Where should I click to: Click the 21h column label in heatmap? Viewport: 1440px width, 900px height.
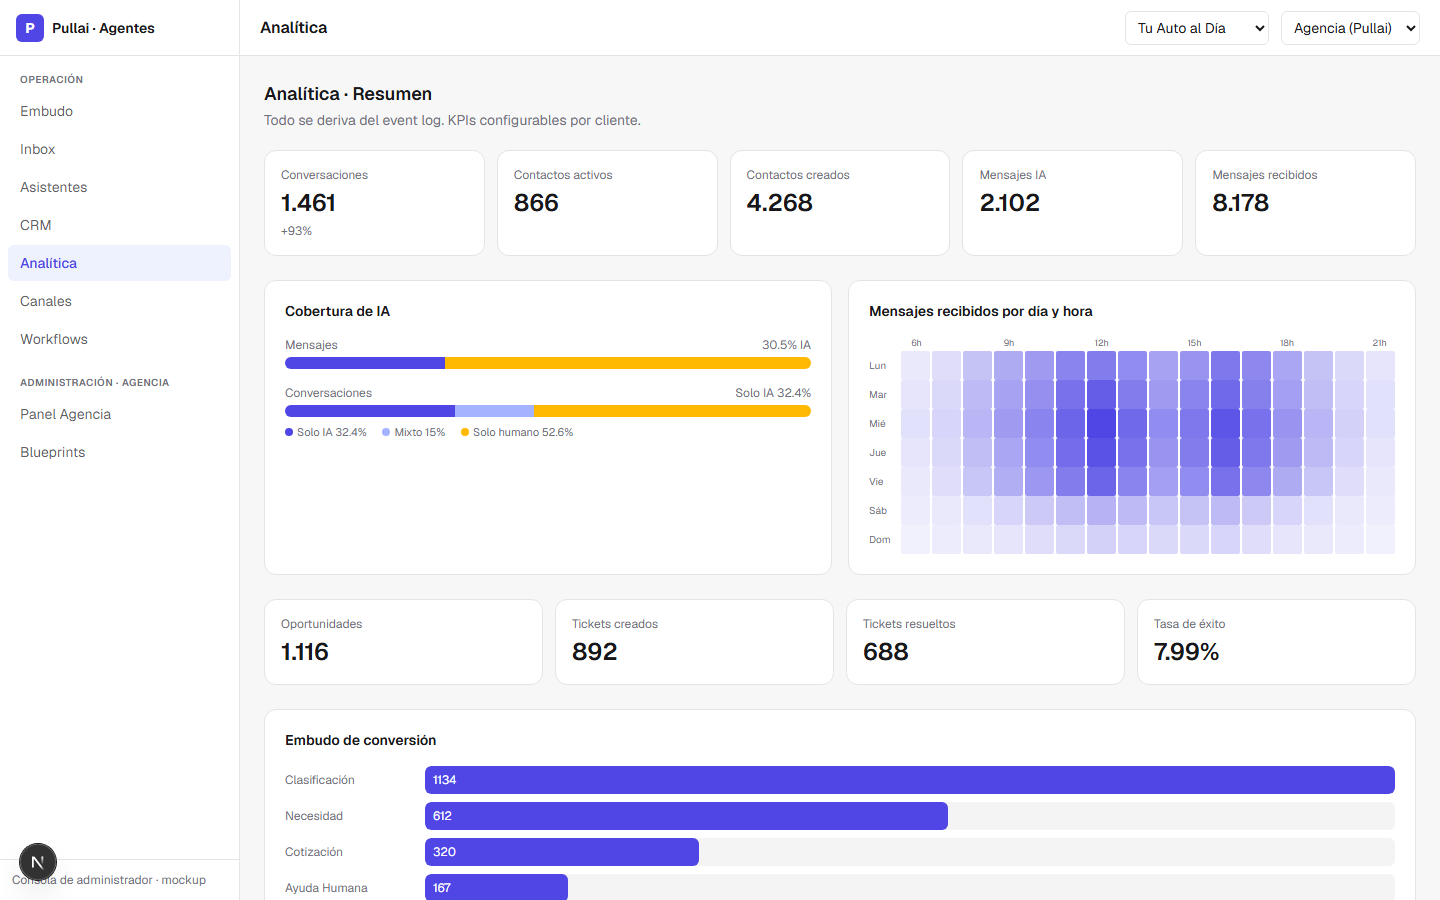(x=1379, y=343)
